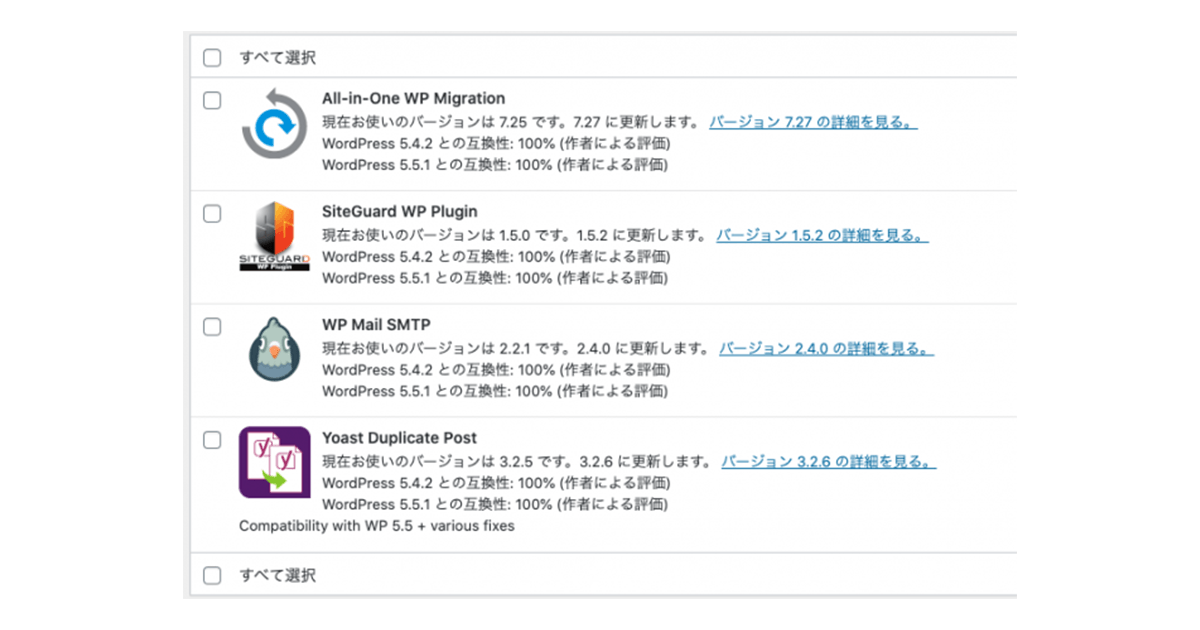This screenshot has height=630, width=1200.
Task: Click the SiteGuard WP Plugin title
Action: pyautogui.click(x=400, y=212)
